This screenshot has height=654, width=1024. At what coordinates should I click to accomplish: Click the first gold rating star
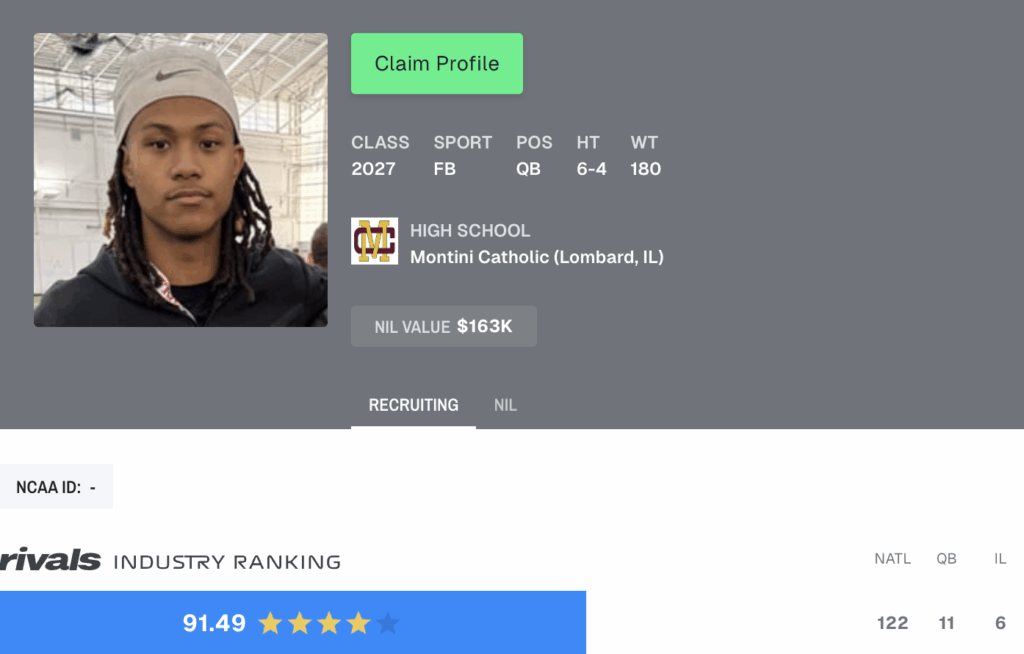coord(270,623)
